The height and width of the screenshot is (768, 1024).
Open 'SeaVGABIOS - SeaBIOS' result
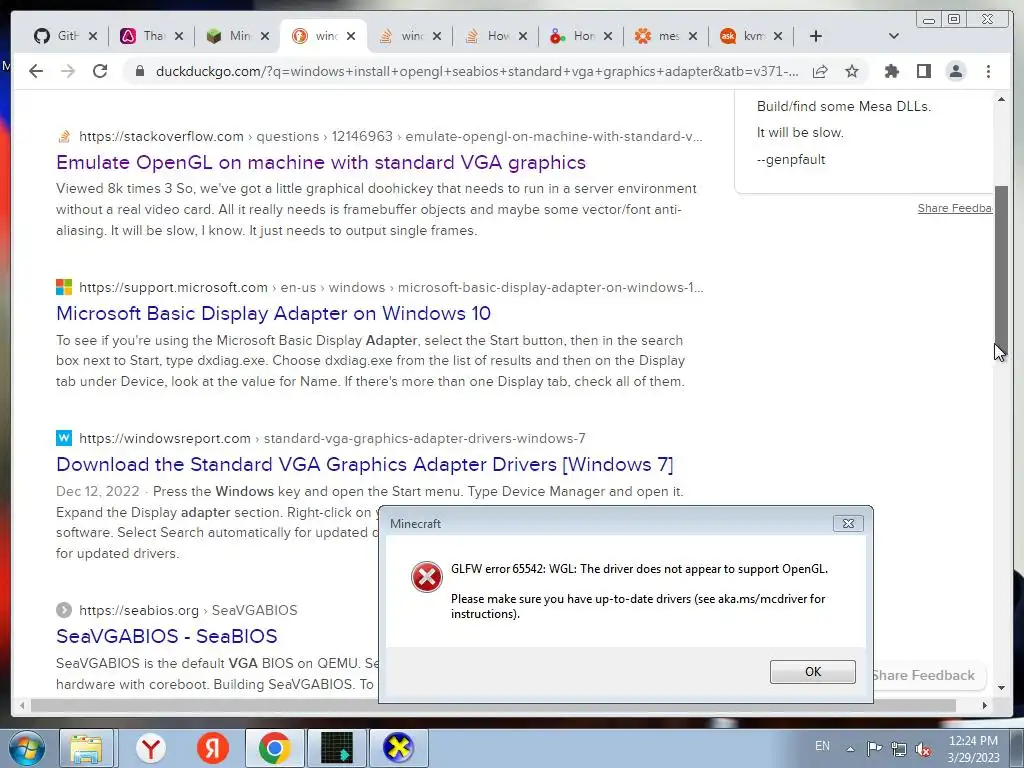tap(167, 636)
